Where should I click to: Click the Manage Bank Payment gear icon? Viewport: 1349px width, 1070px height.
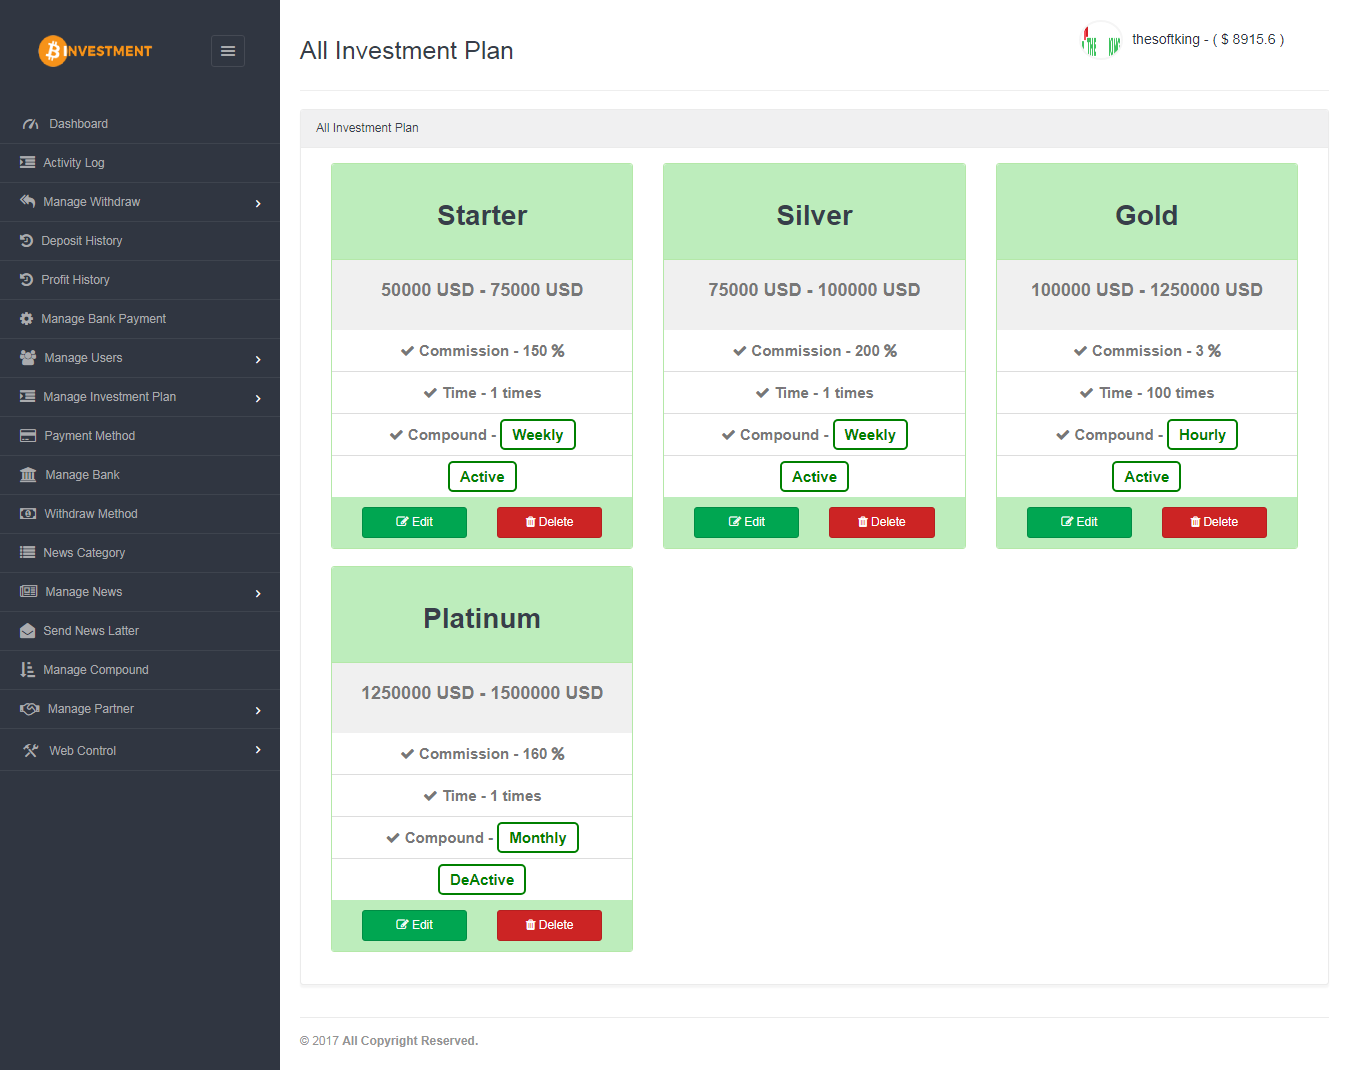point(27,319)
